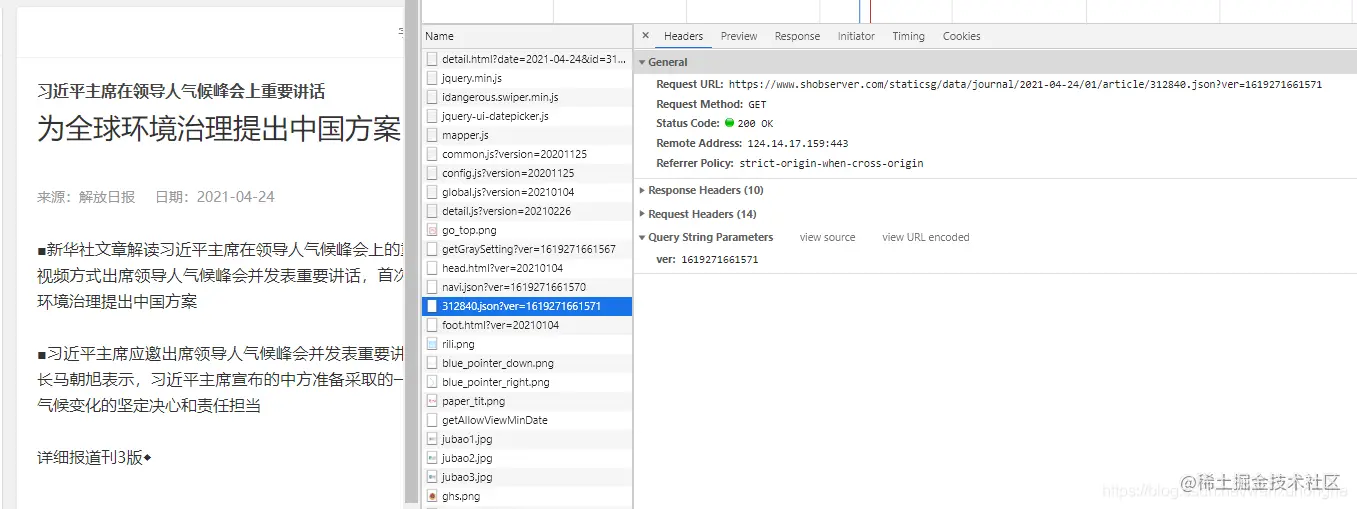Select the getGraySetting request
The width and height of the screenshot is (1357, 509).
[x=527, y=249]
